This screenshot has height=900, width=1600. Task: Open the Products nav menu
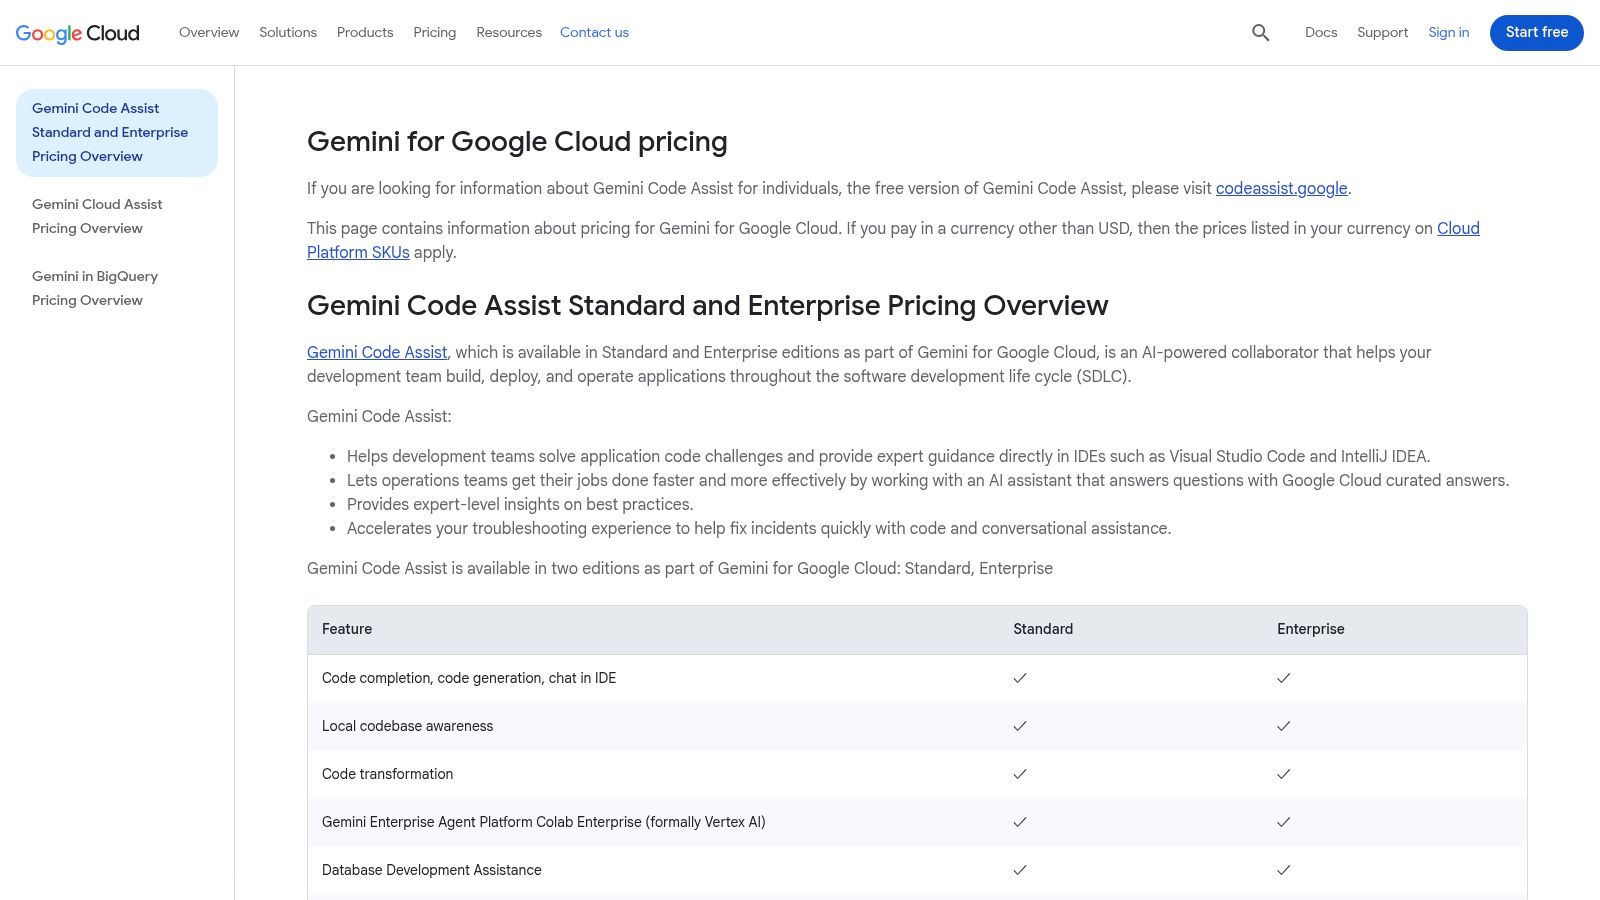pyautogui.click(x=365, y=32)
